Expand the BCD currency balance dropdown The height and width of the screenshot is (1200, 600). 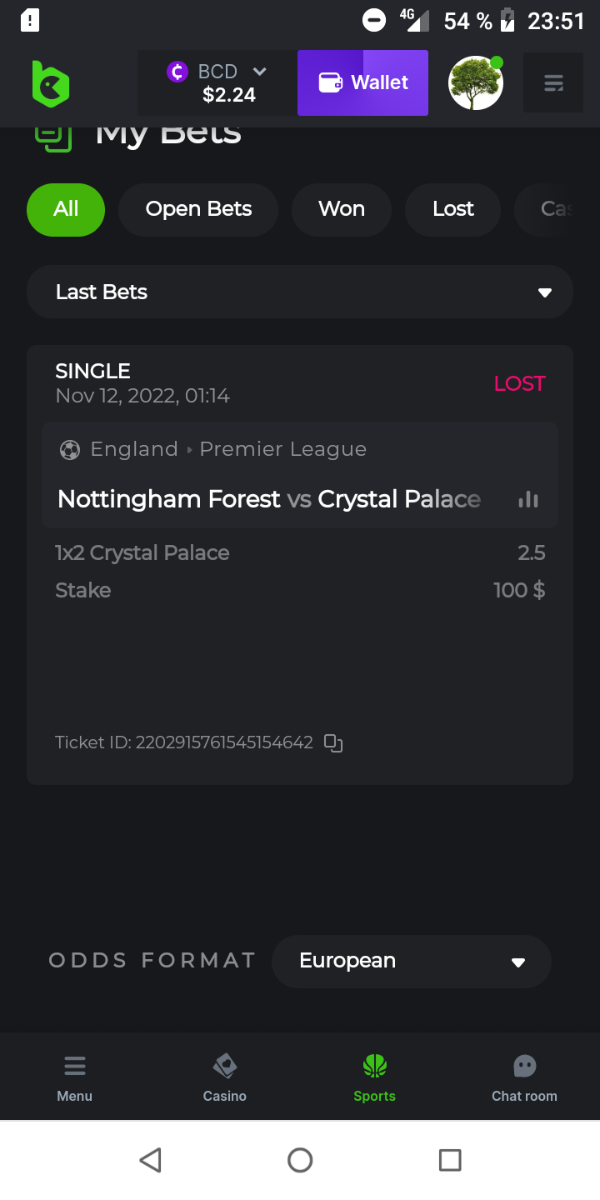[x=217, y=83]
